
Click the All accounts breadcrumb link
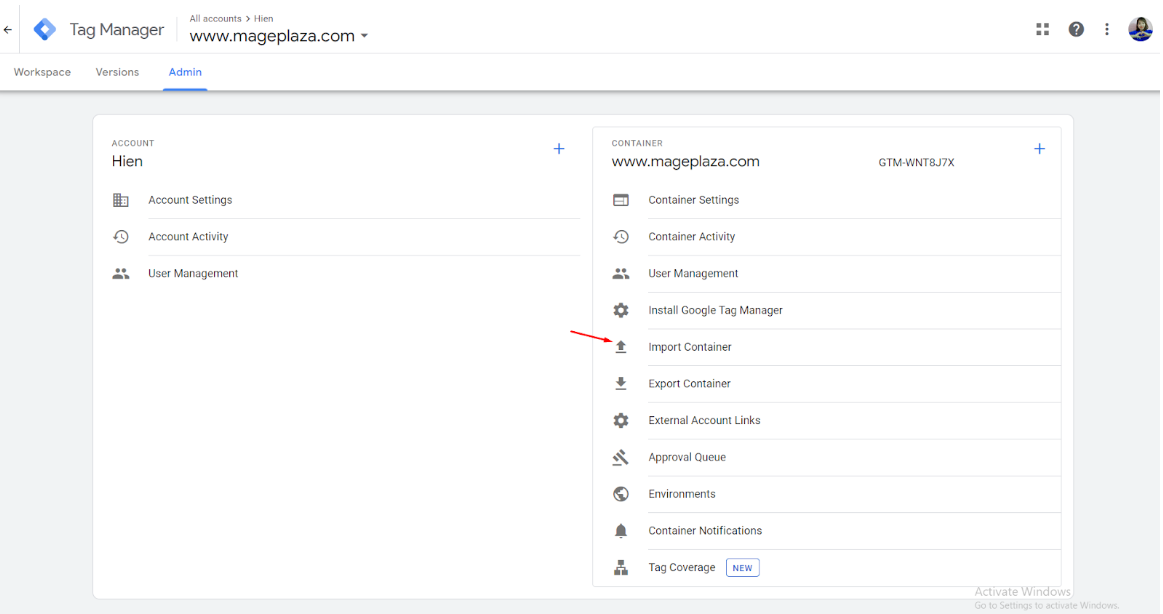click(x=215, y=19)
